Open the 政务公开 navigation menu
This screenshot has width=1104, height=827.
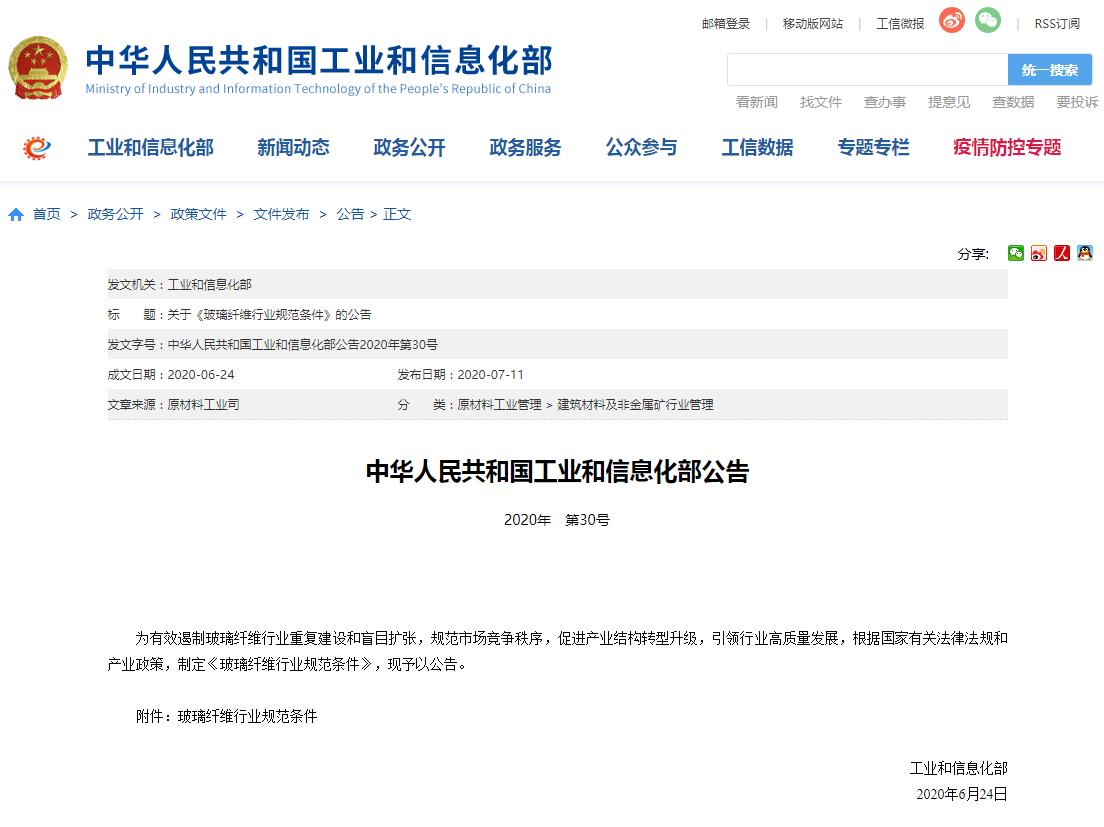[x=409, y=148]
